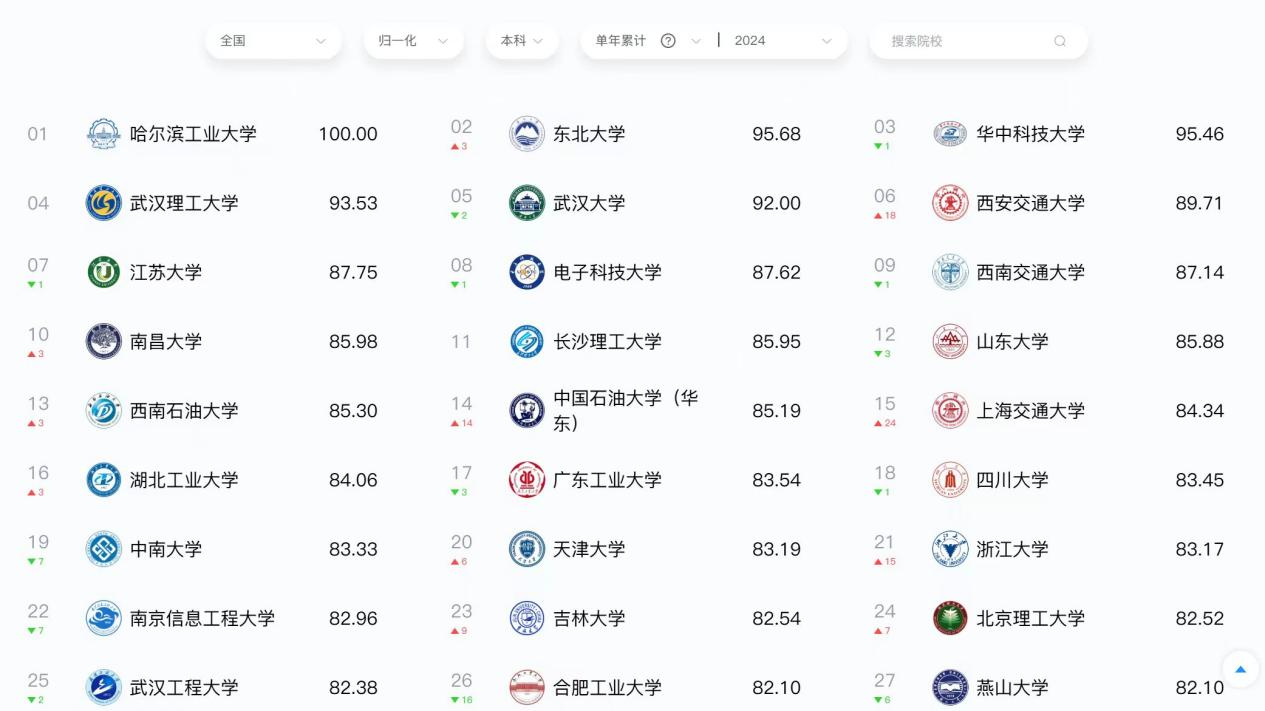Viewport: 1265px width, 711px height.
Task: Open the 南京信息工程大学 entry
Action: tap(202, 618)
